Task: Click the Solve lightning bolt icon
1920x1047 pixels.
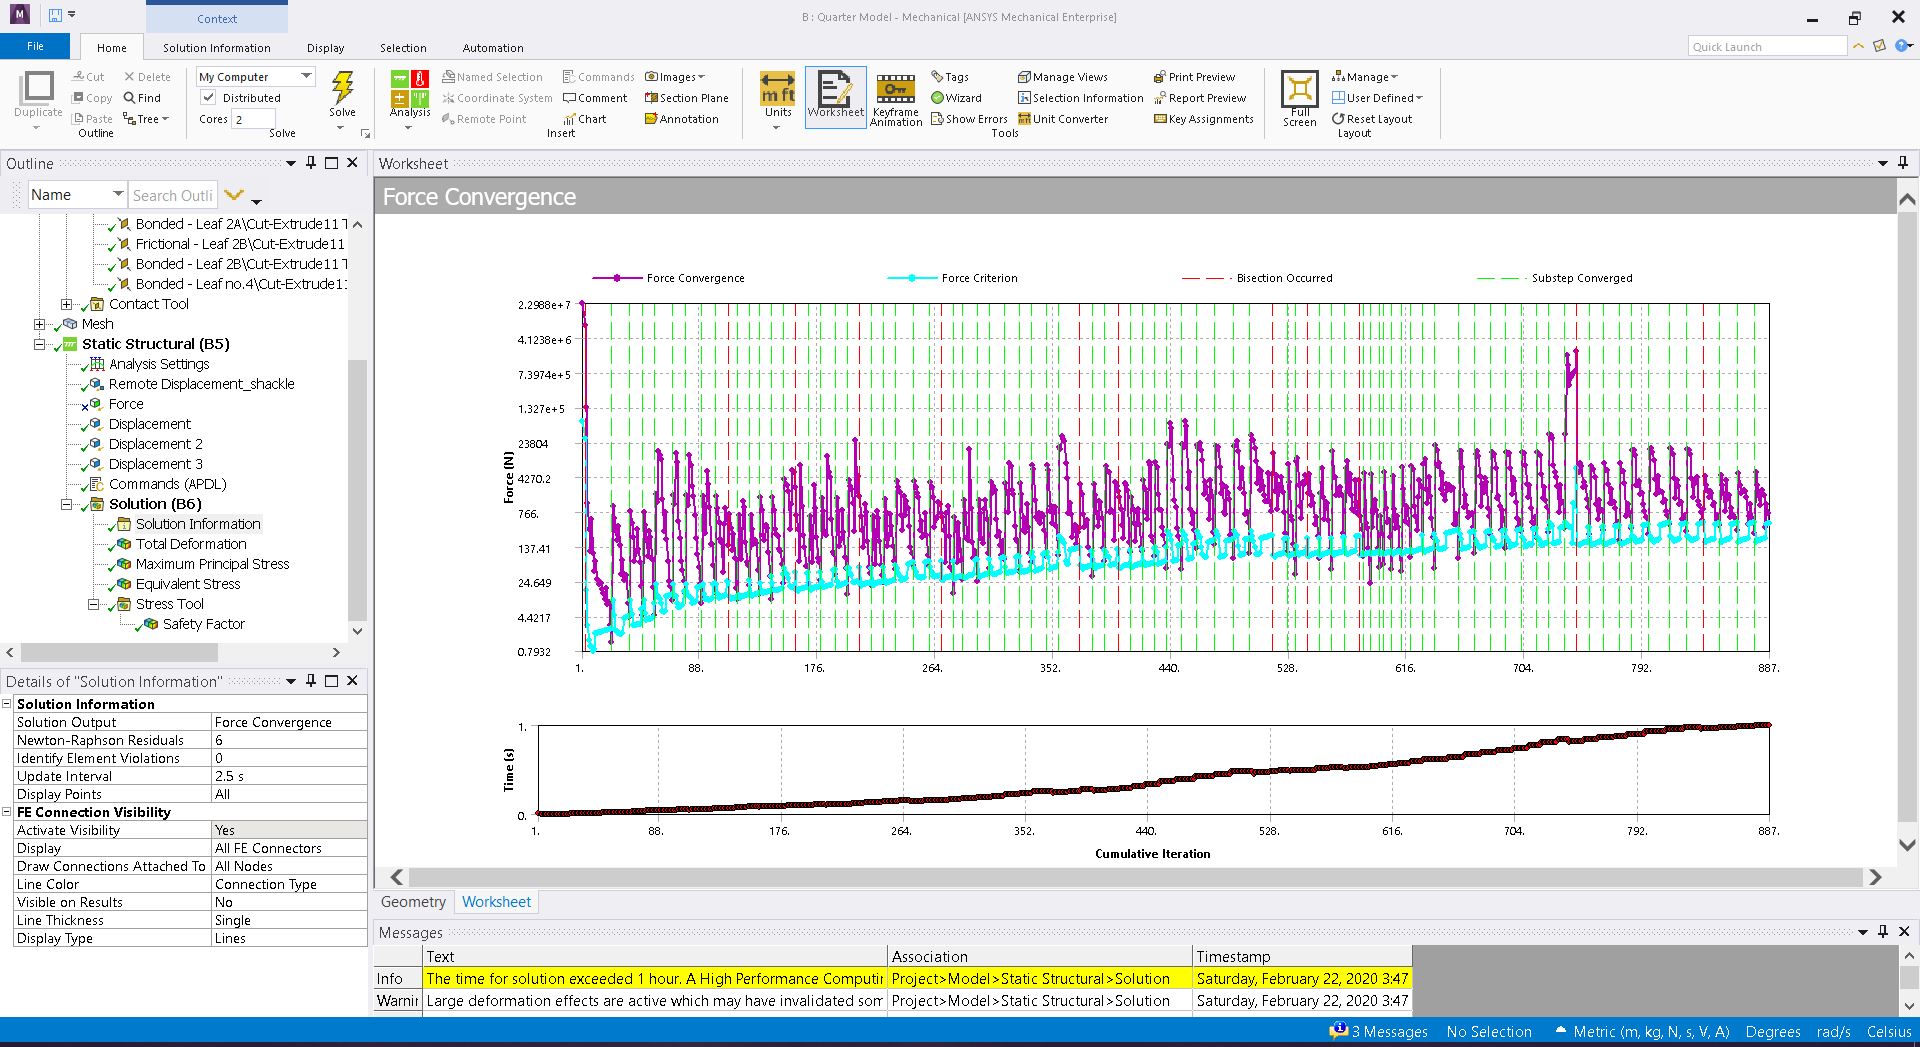Action: (x=342, y=88)
